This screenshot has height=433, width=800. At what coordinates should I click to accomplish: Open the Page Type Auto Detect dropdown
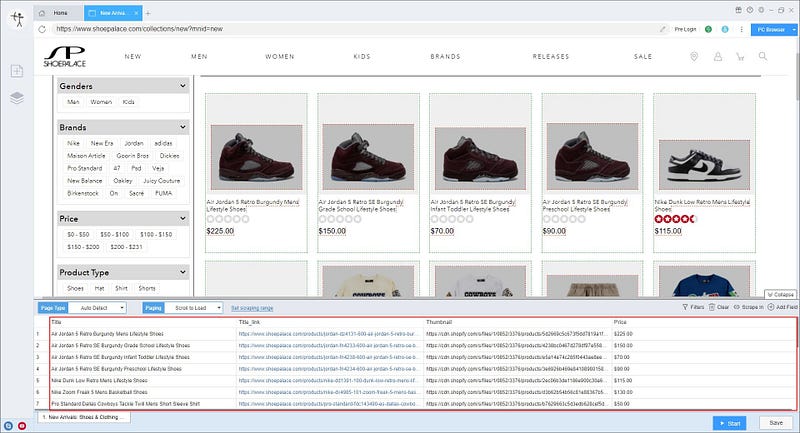click(x=97, y=308)
